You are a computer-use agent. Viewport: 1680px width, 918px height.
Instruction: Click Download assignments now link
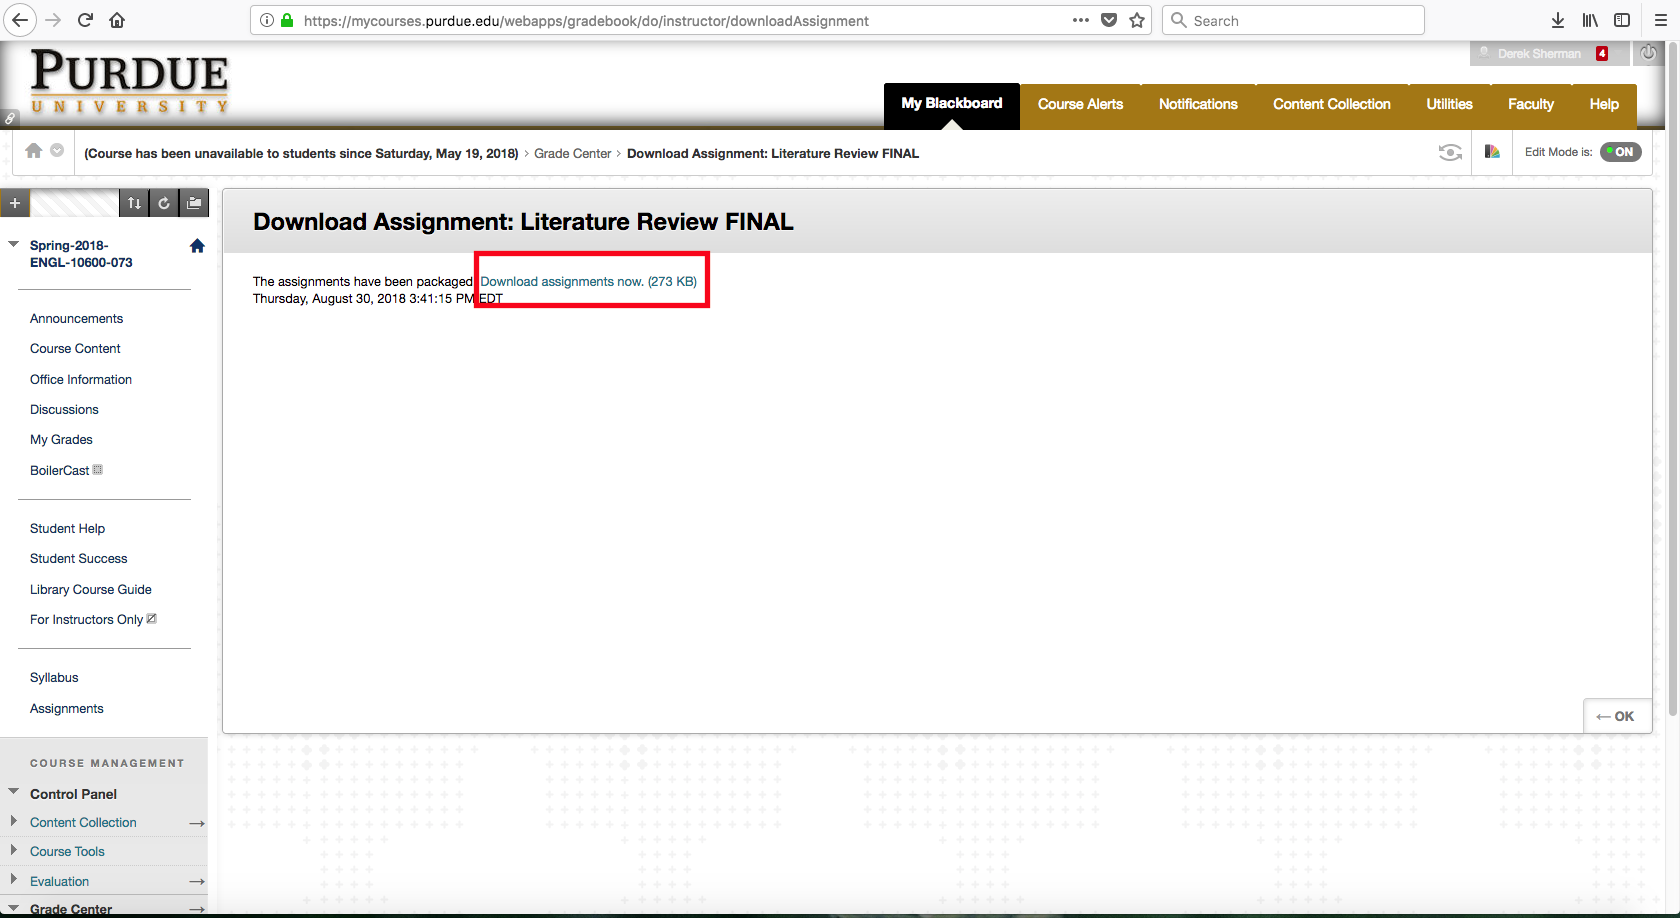588,282
